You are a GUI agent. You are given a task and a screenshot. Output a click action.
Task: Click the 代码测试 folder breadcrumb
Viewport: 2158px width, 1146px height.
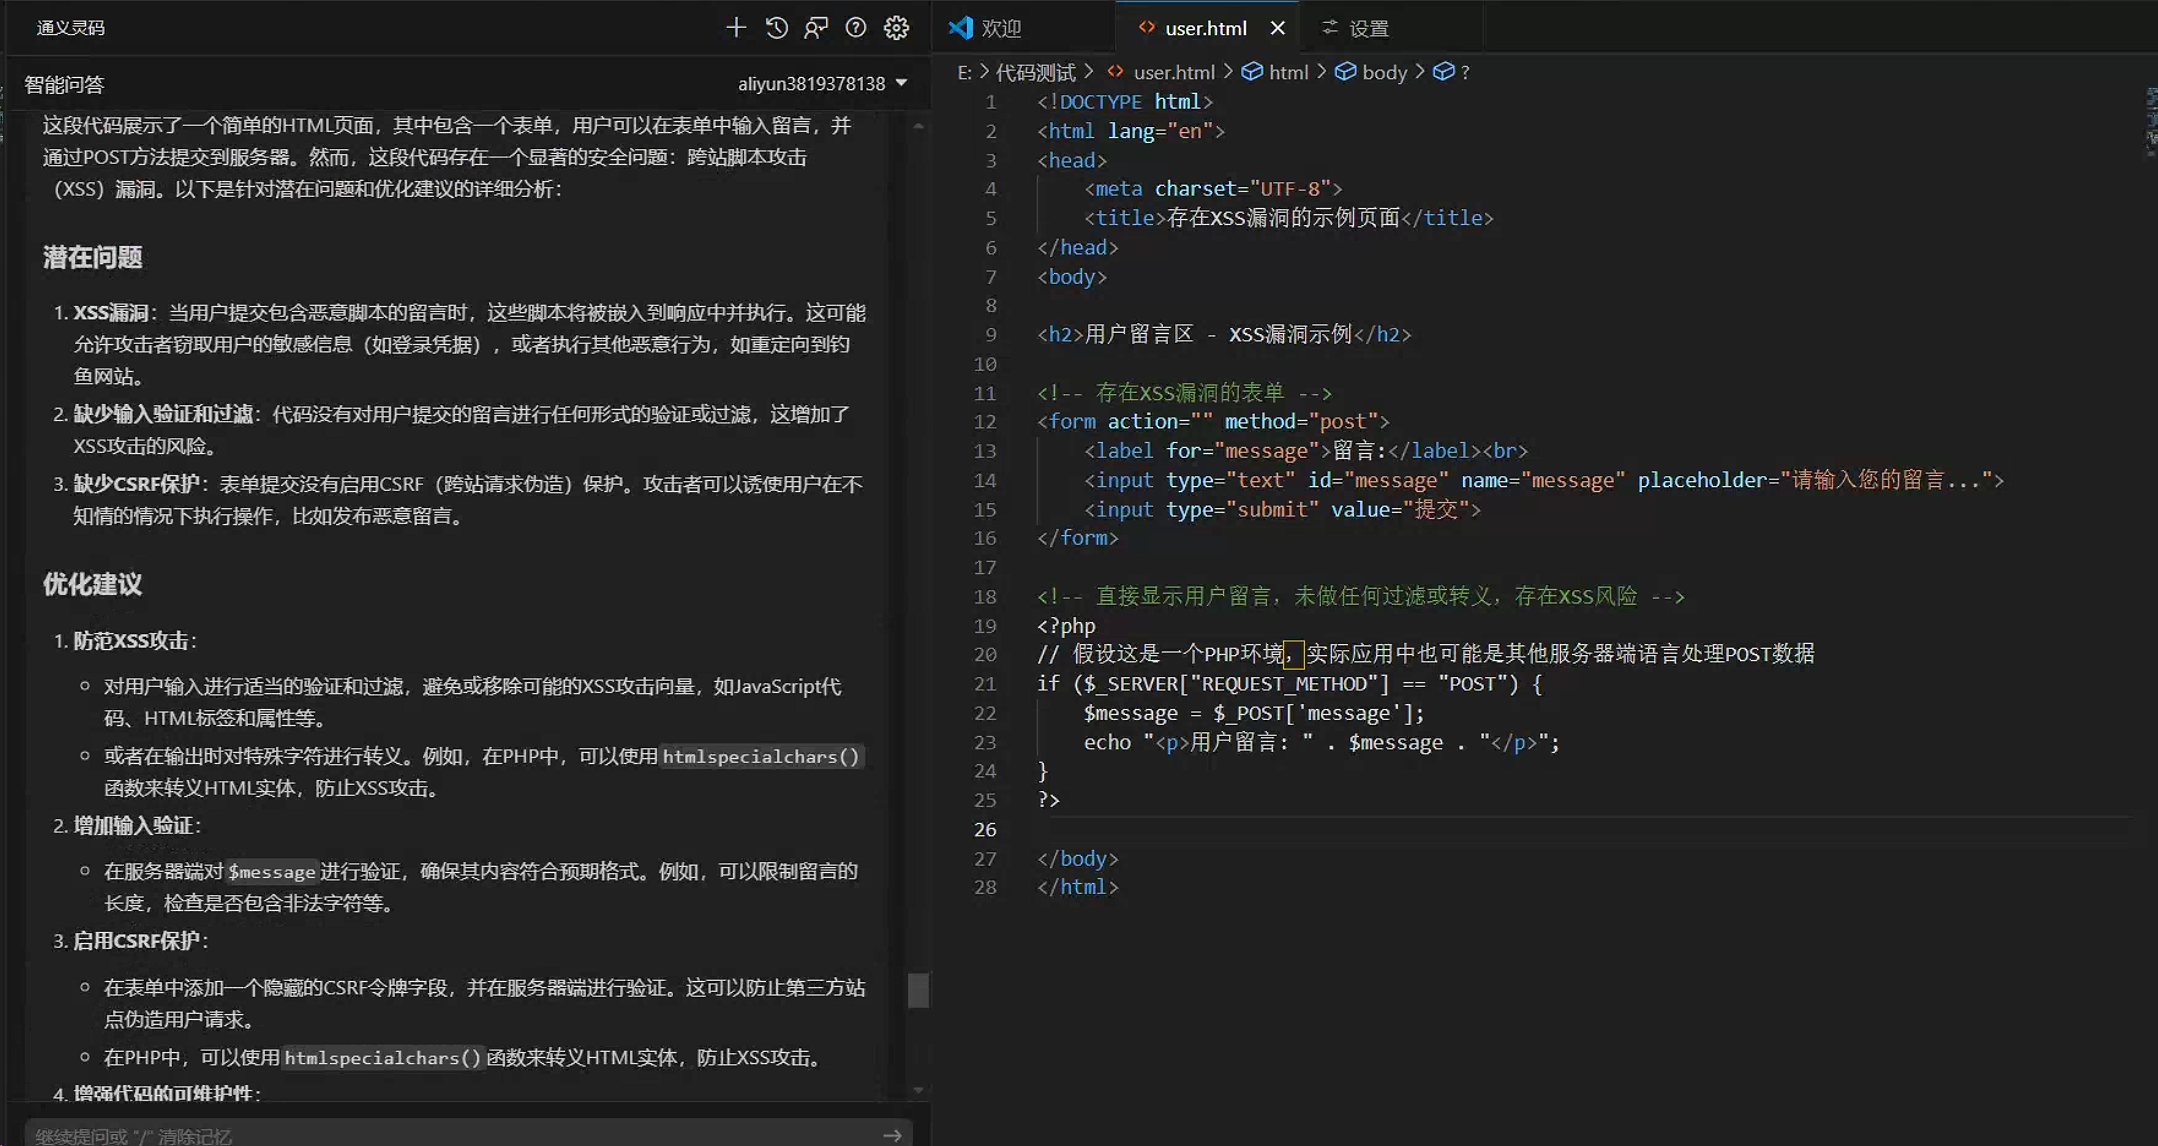click(x=1035, y=72)
